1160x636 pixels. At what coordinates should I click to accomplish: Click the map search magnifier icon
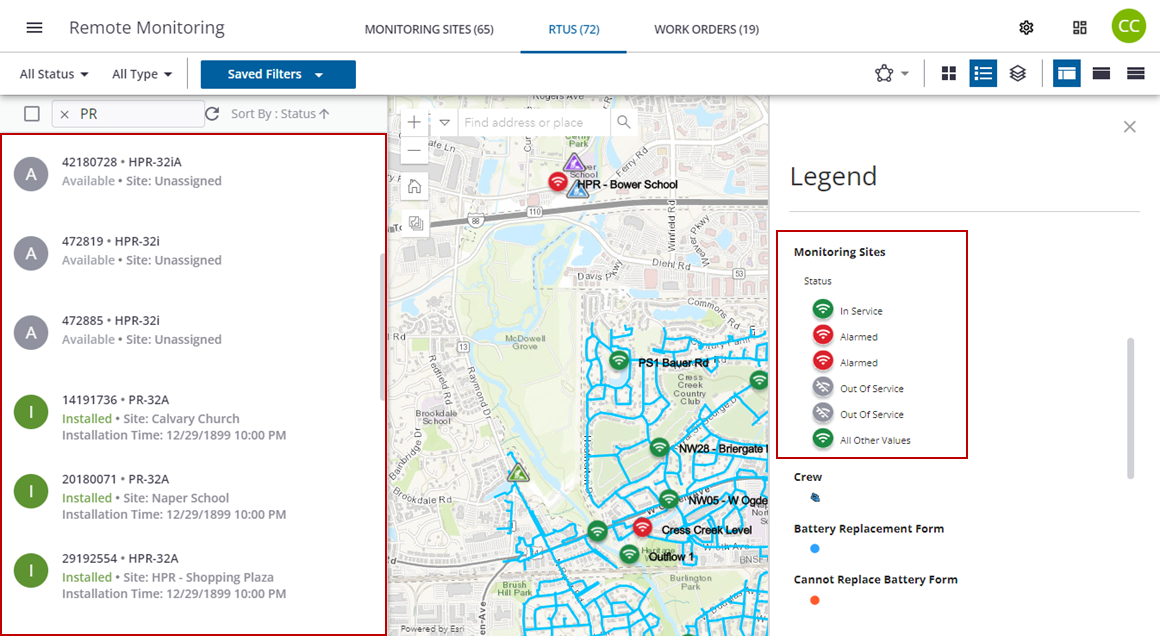[624, 122]
